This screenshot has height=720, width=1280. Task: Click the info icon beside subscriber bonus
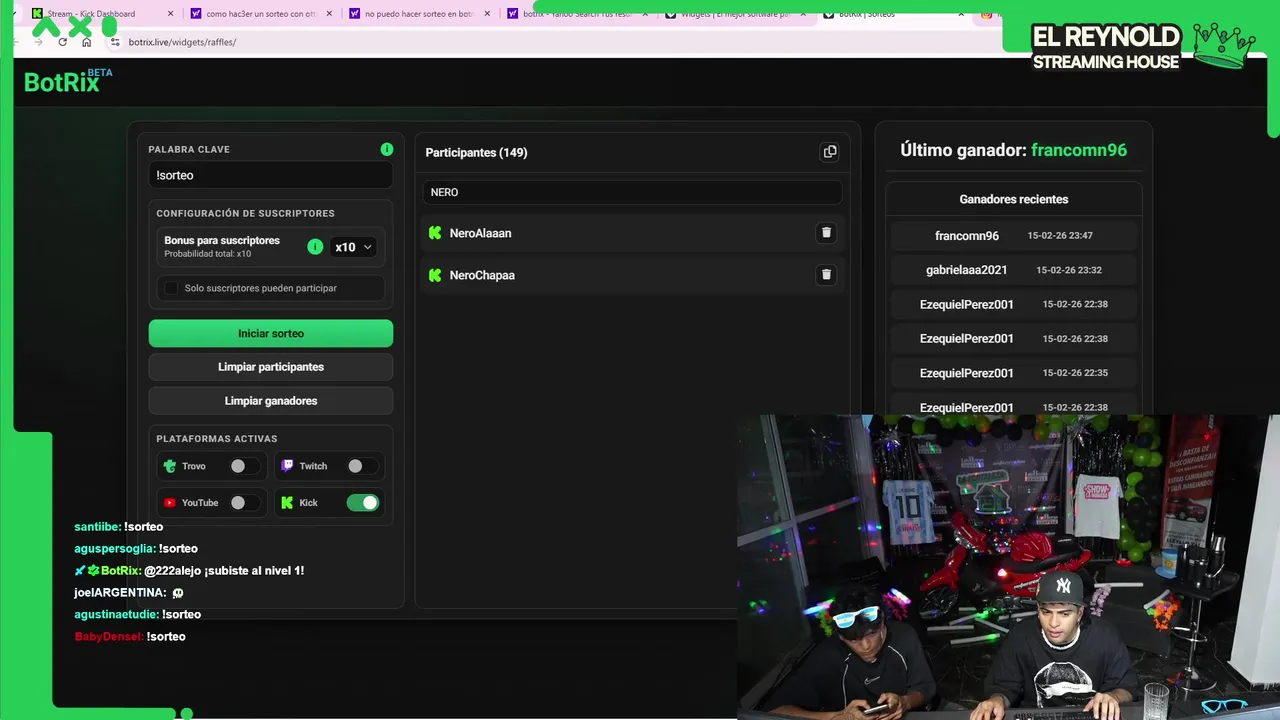tap(315, 247)
